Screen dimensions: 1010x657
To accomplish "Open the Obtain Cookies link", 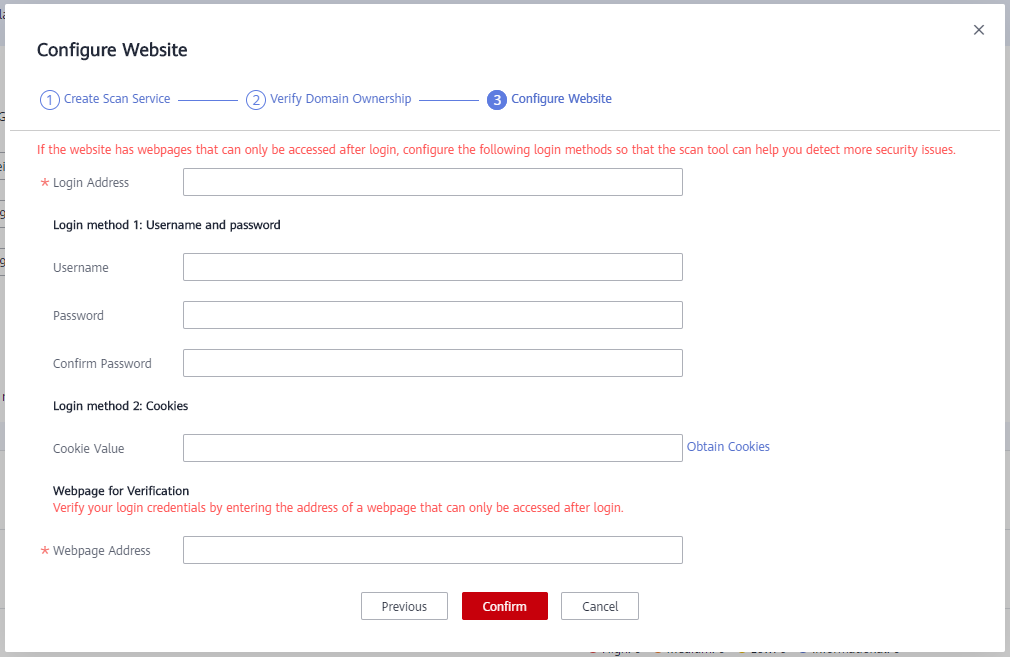I will (x=728, y=447).
